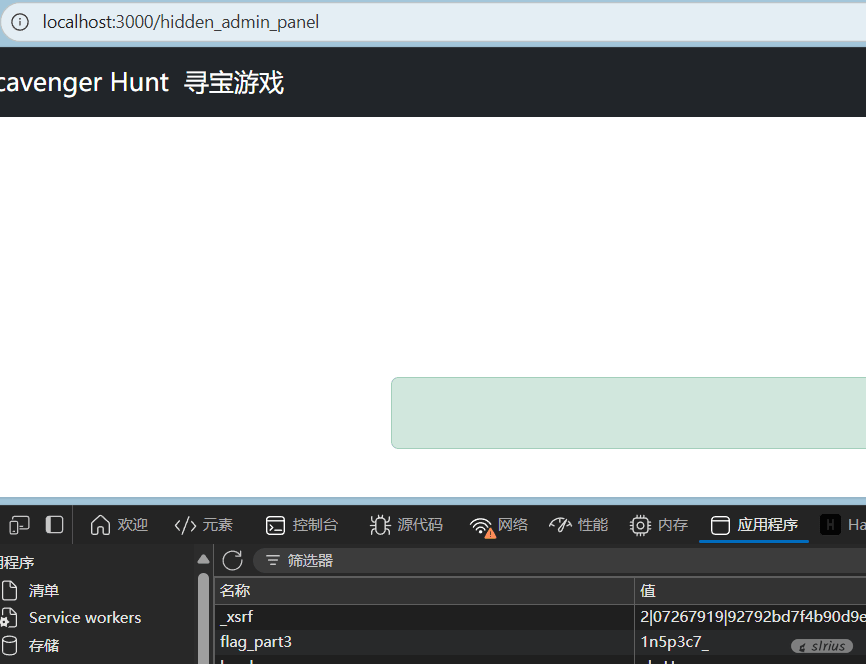Click the site information icon in address bar
This screenshot has width=866, height=664.
point(20,22)
